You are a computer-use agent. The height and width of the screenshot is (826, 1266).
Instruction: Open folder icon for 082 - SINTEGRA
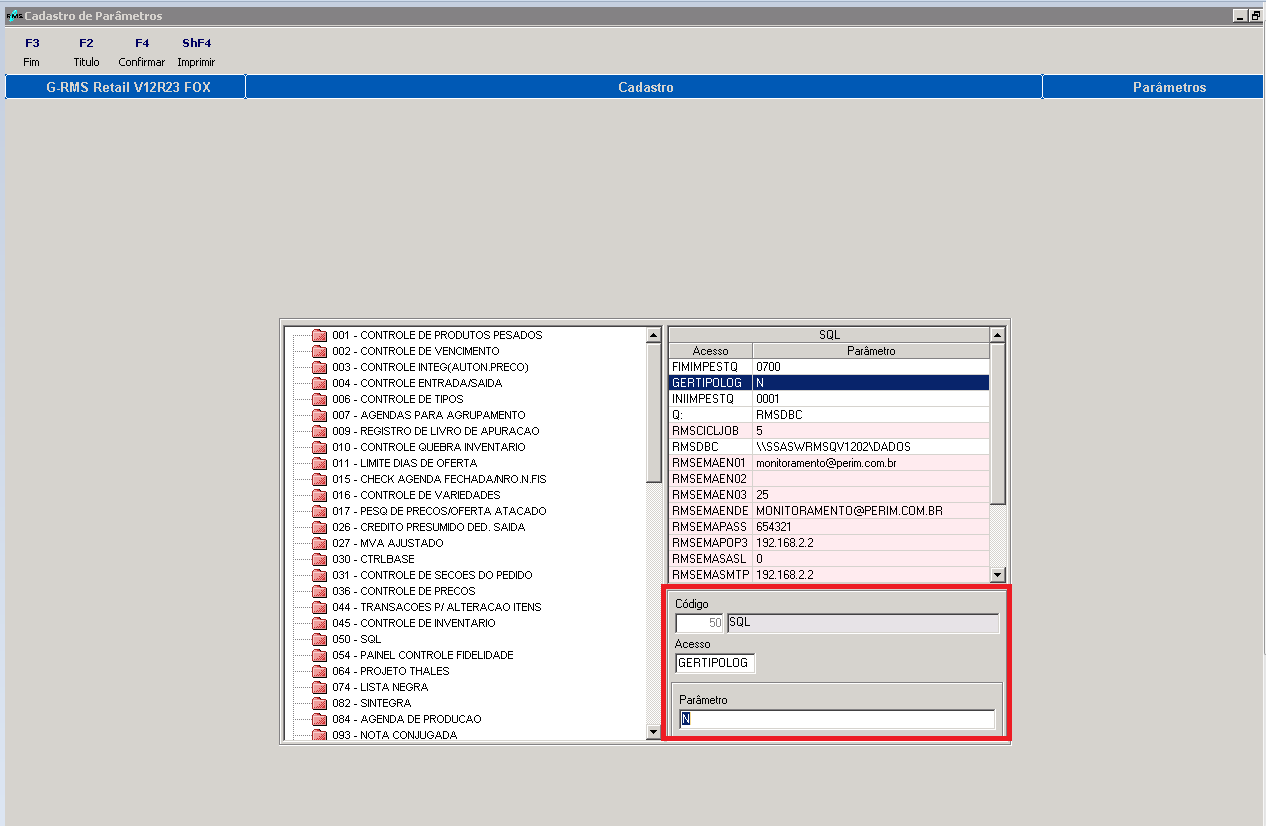(x=319, y=703)
